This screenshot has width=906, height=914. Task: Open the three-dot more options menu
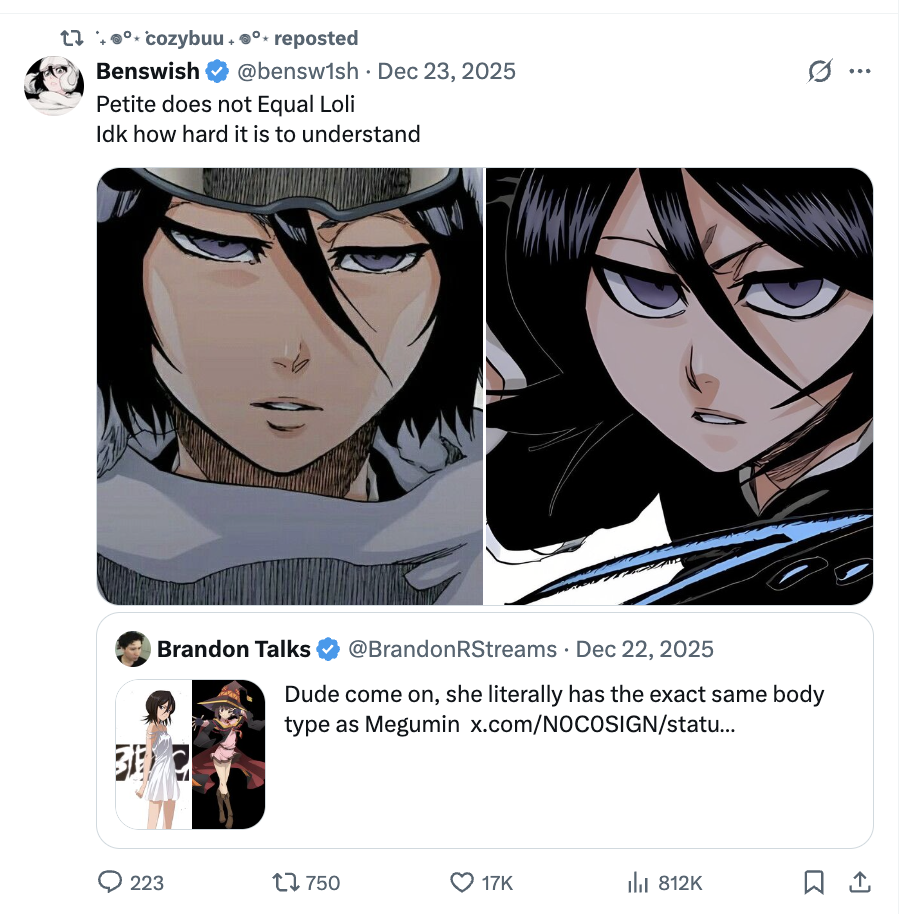click(x=859, y=72)
